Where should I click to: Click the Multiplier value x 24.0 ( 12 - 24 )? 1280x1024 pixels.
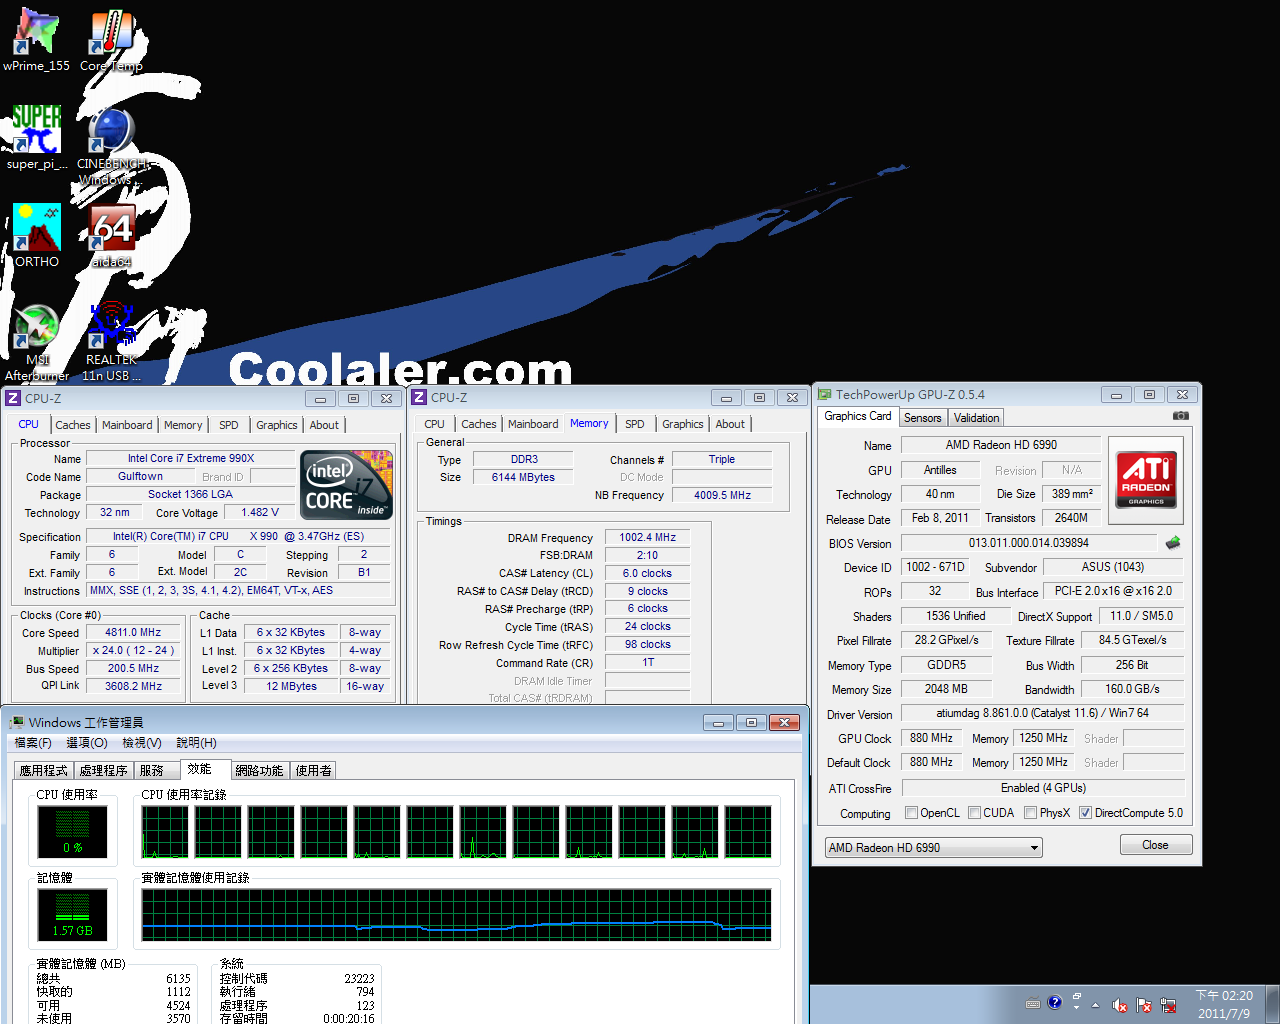134,650
